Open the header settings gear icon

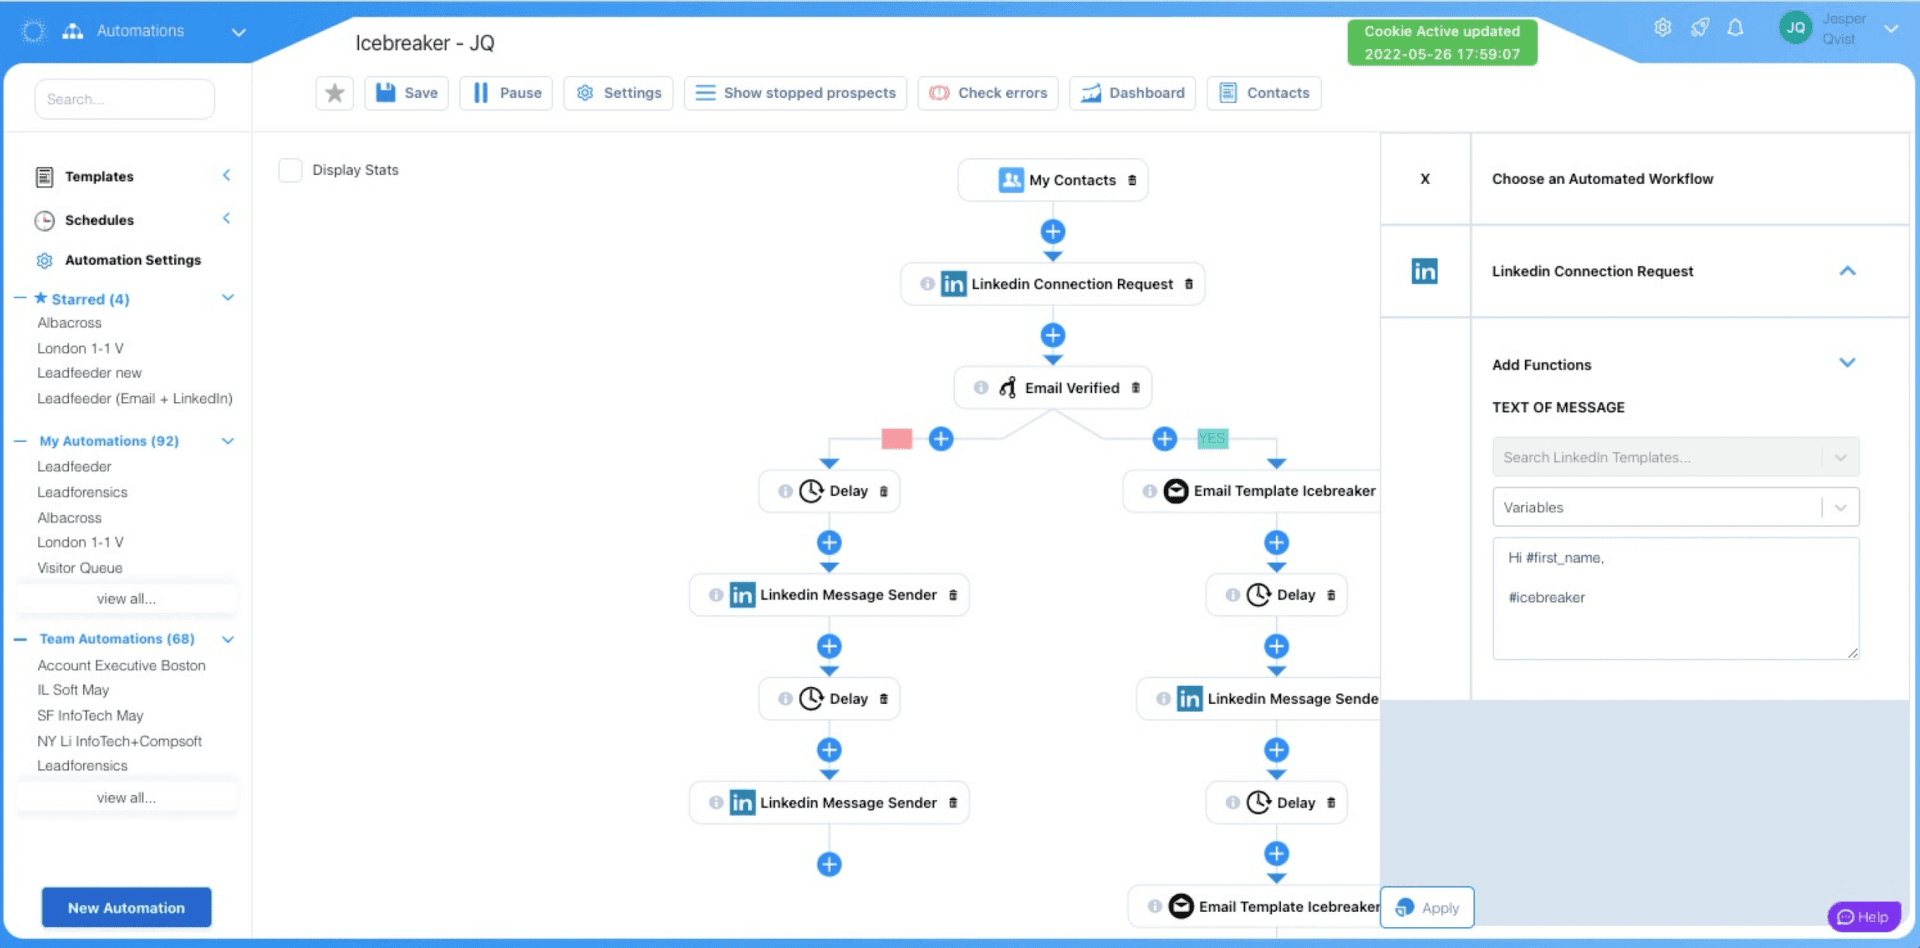(x=1662, y=28)
